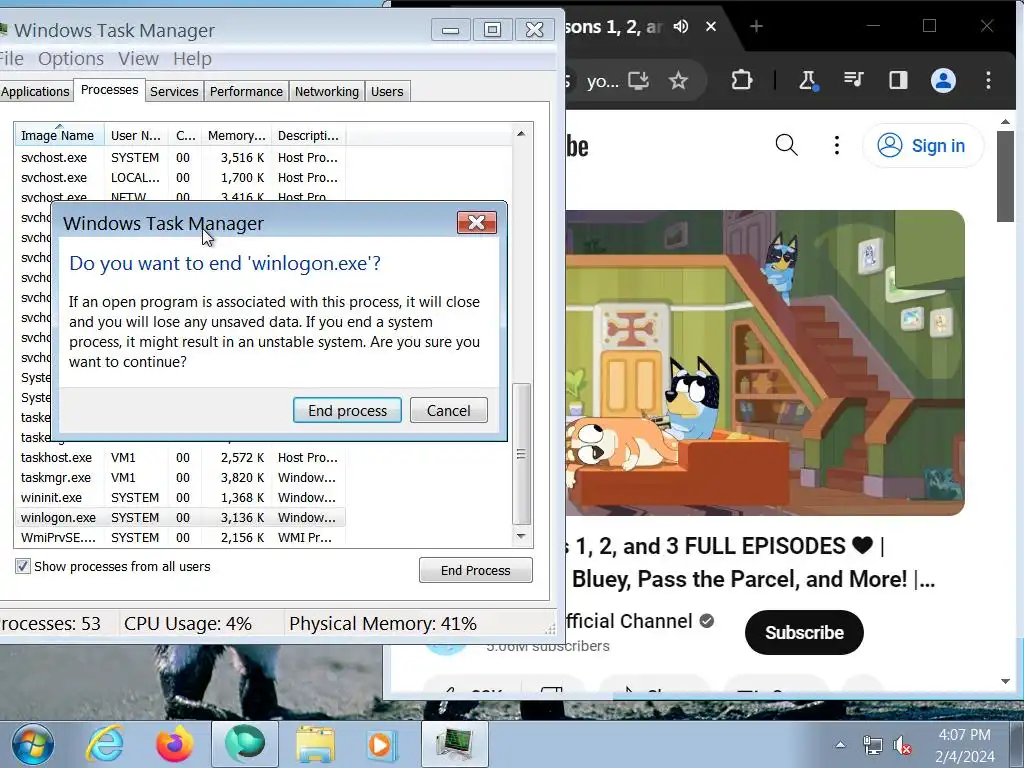Click the process list scrollbar thumb
This screenshot has height=768, width=1024.
point(521,453)
